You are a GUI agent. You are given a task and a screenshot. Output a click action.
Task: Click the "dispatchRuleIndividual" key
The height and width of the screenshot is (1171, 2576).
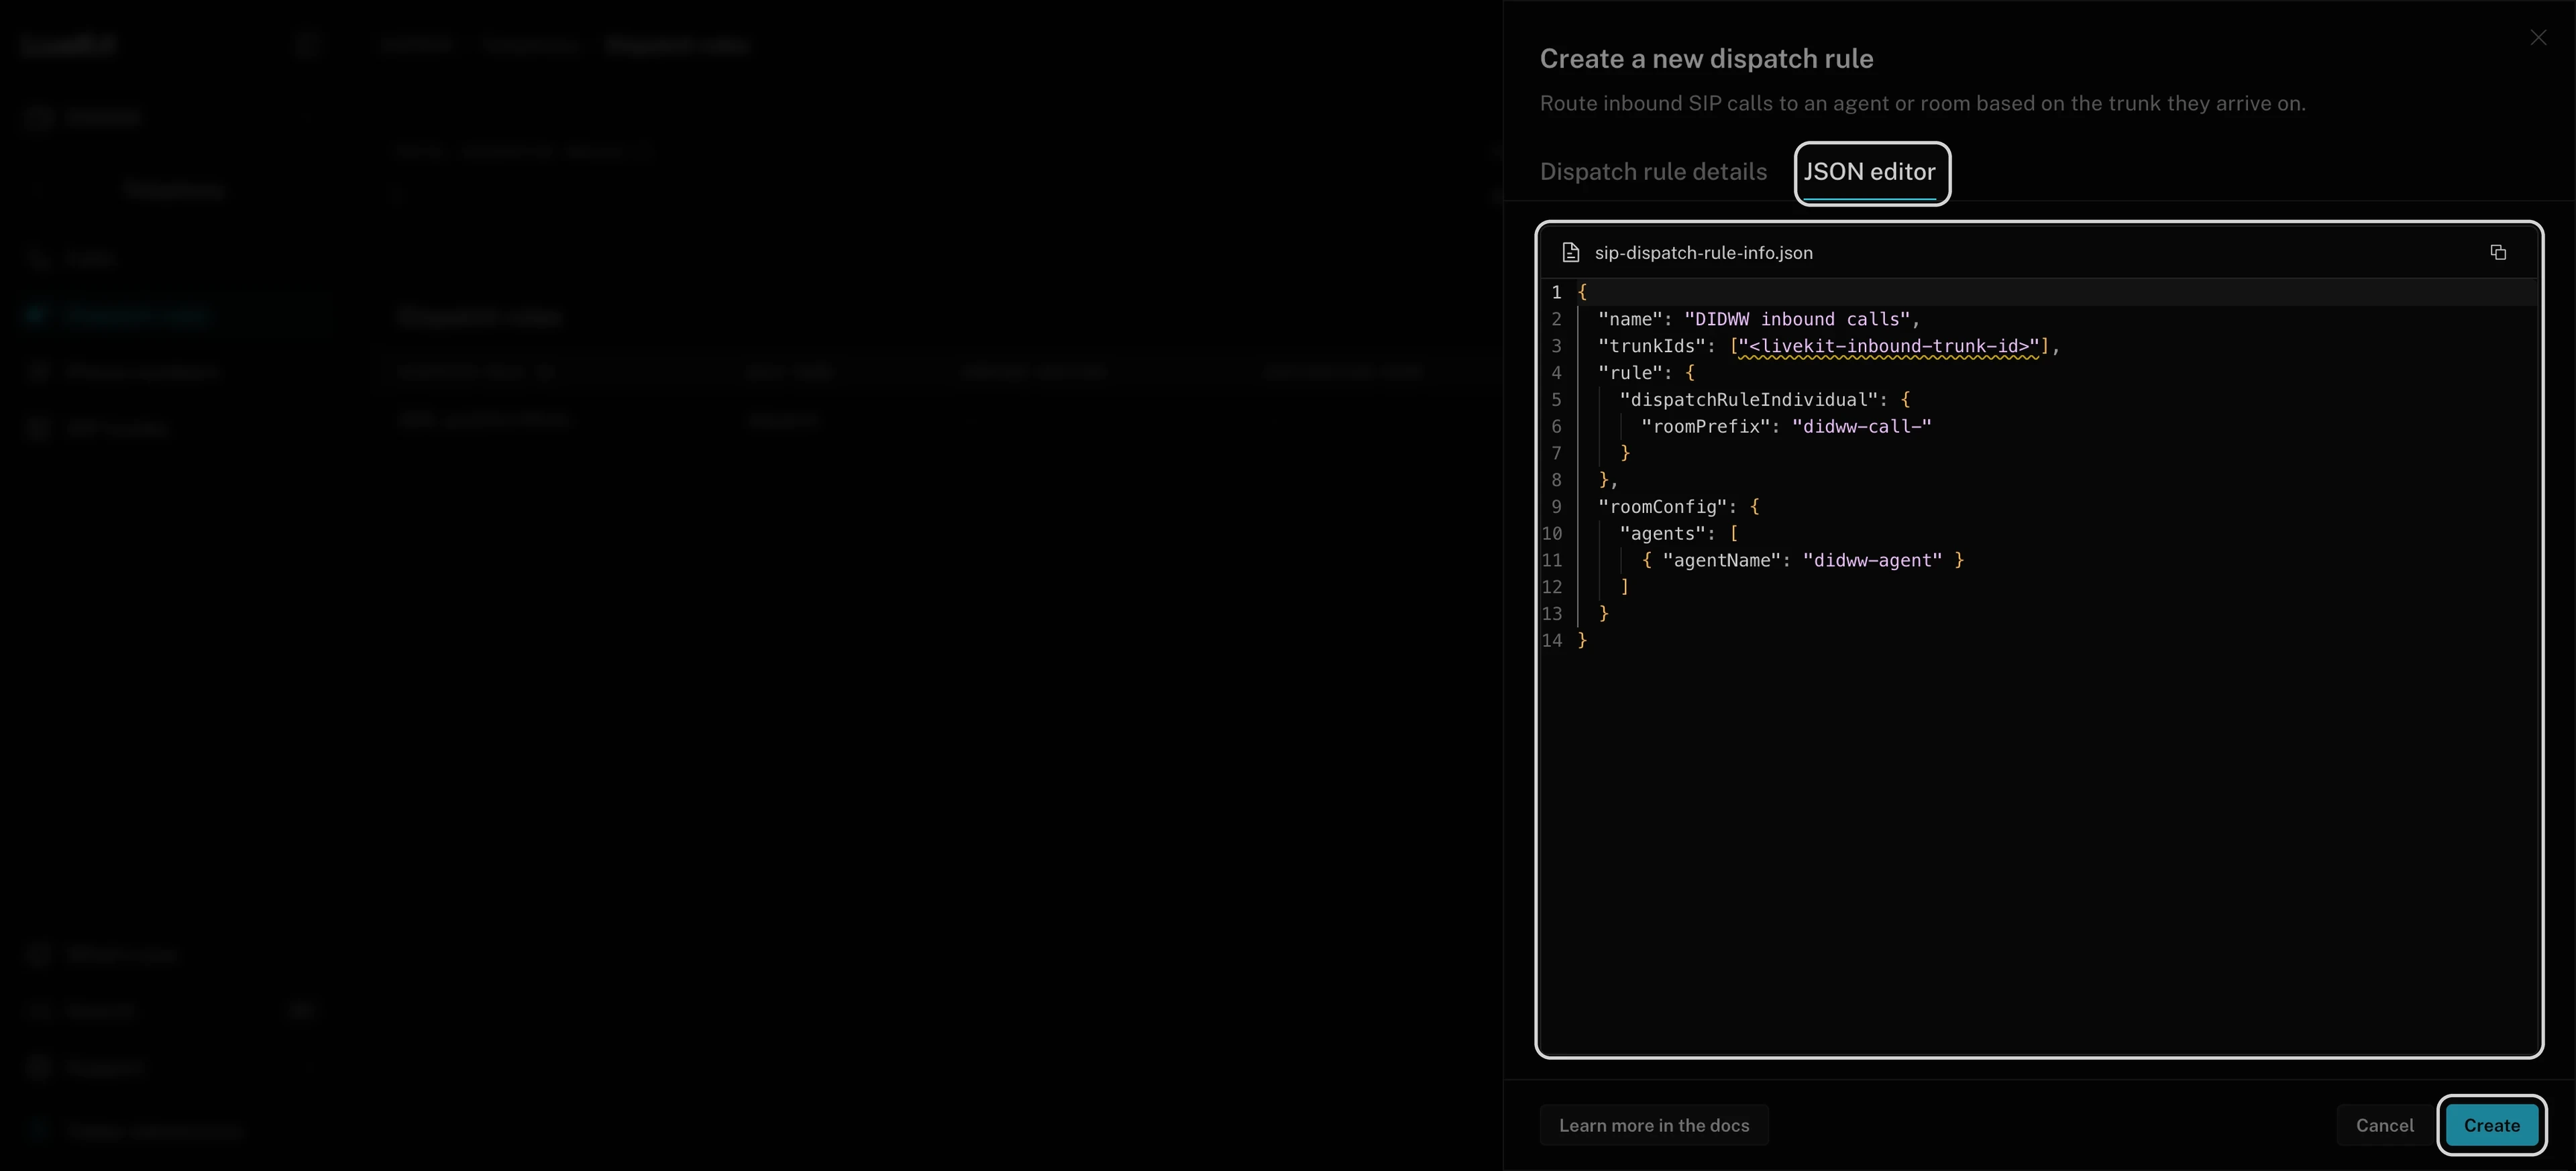[x=1748, y=400]
